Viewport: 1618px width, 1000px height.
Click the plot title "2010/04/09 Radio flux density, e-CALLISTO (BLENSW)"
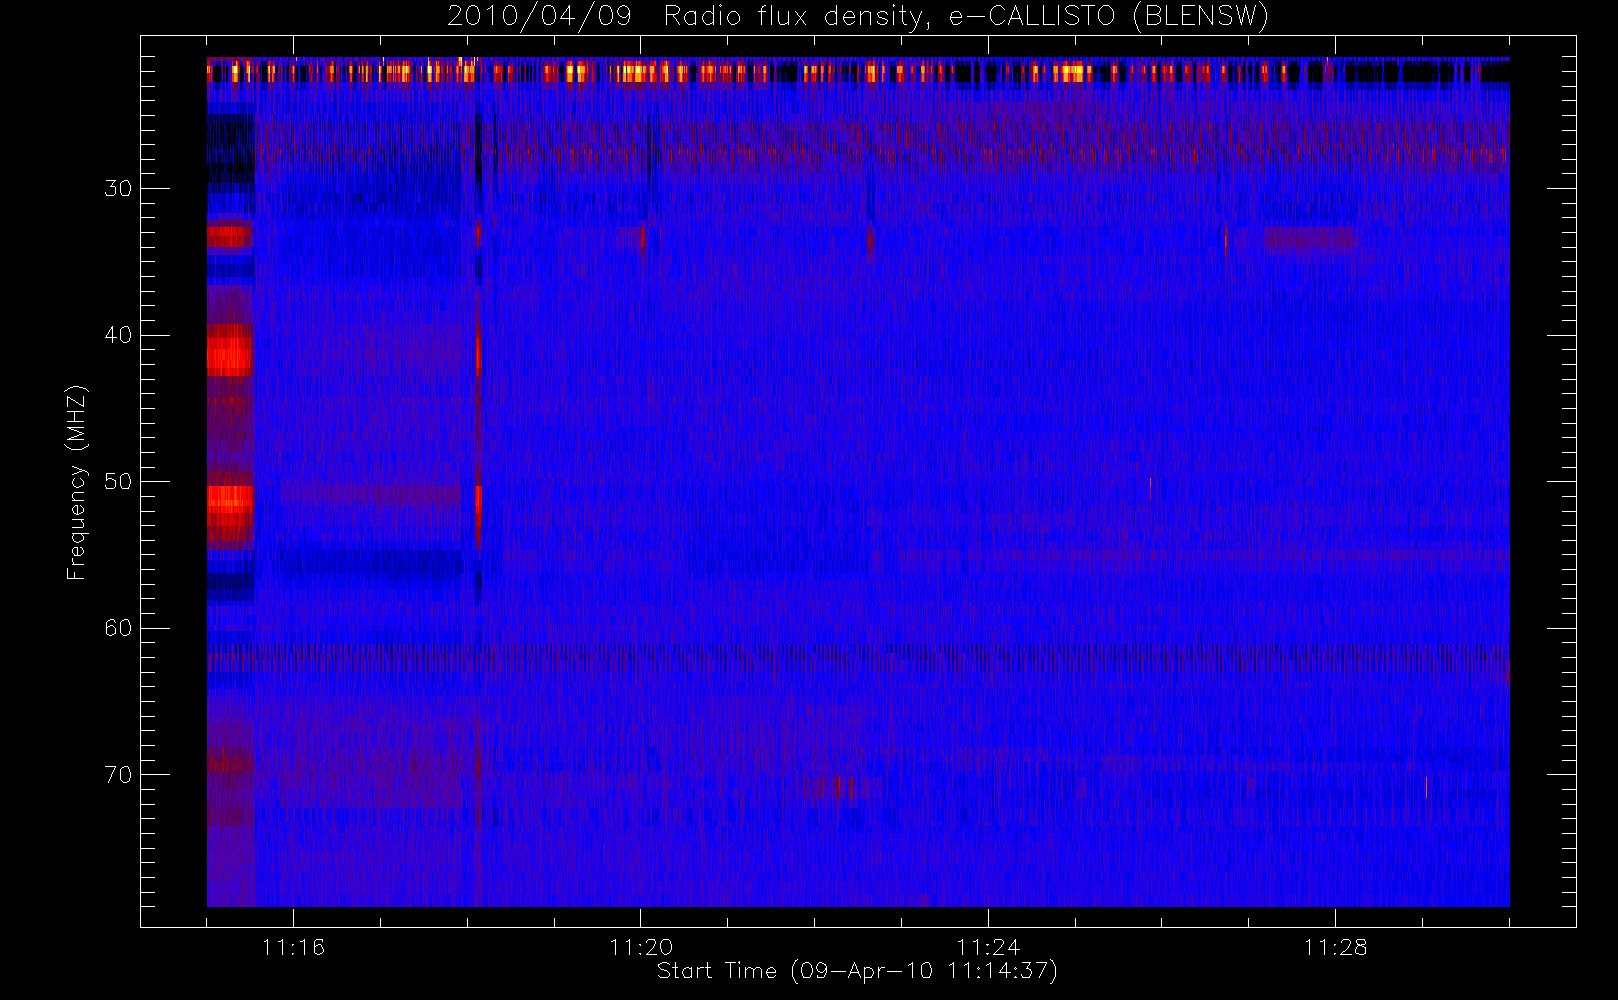tap(857, 16)
